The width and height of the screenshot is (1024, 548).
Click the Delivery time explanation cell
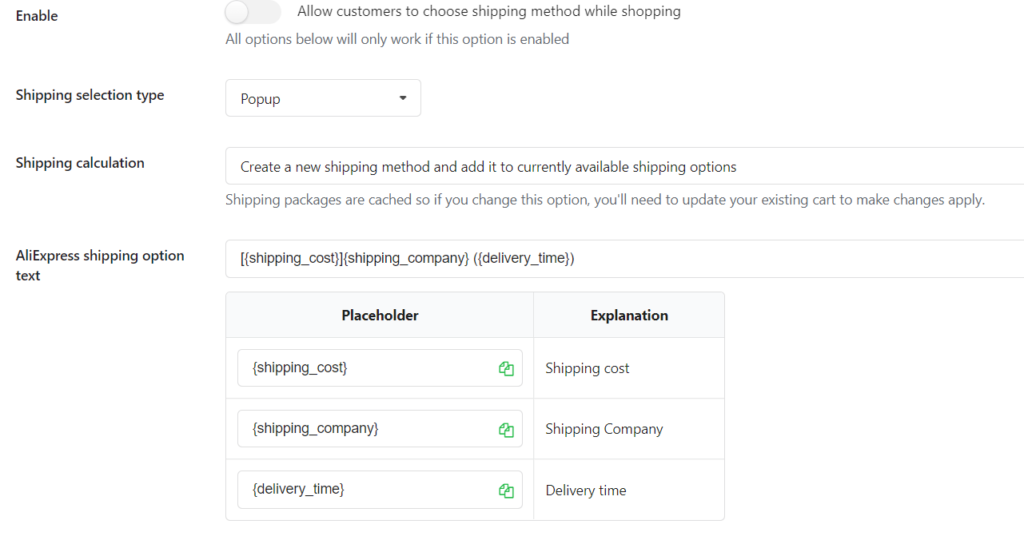pyautogui.click(x=629, y=490)
